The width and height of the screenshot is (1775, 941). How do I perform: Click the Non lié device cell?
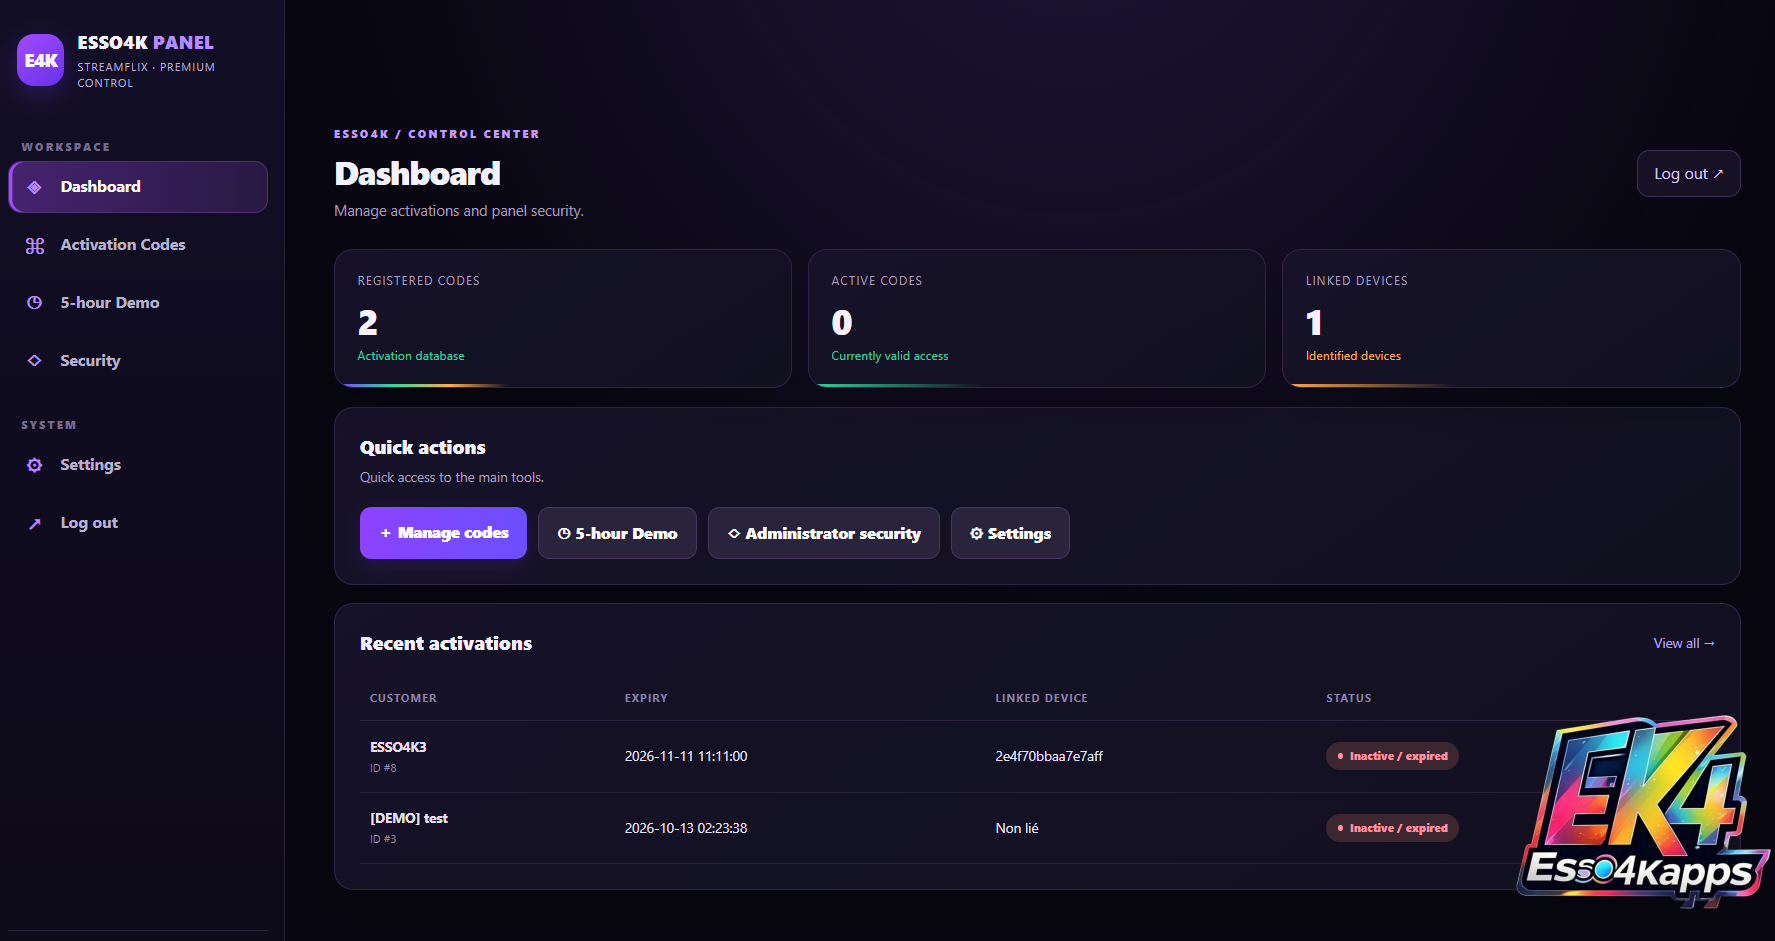1017,828
